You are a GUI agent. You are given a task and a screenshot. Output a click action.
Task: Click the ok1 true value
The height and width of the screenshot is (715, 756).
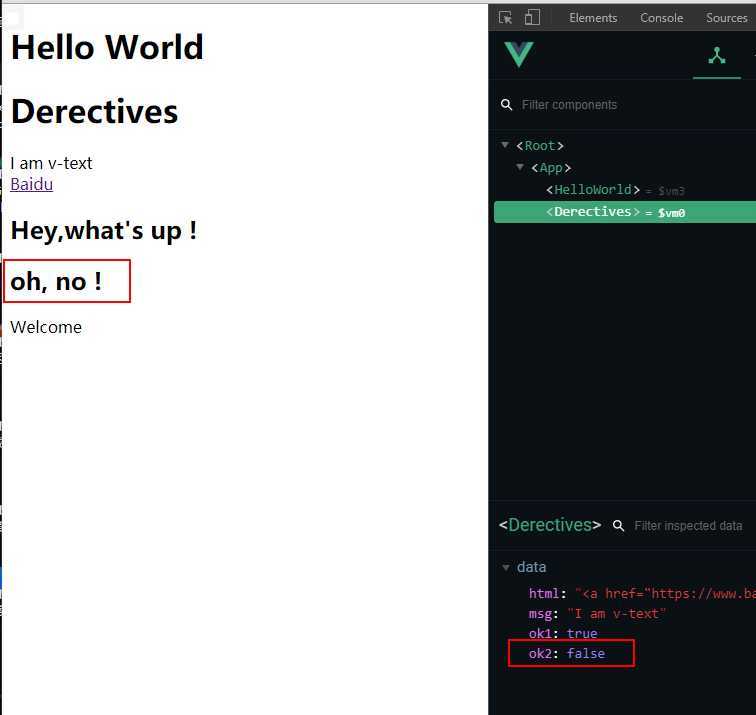click(582, 633)
